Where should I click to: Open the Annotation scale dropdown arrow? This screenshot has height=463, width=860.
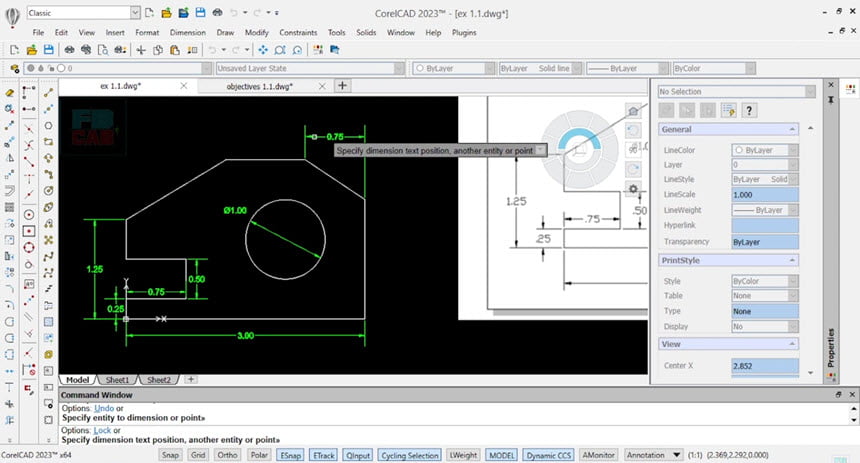click(x=676, y=455)
